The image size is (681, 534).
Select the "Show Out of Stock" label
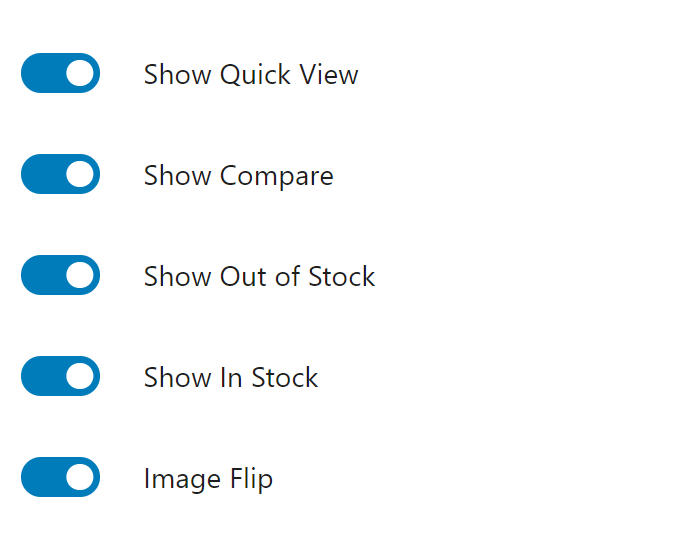pyautogui.click(x=259, y=277)
